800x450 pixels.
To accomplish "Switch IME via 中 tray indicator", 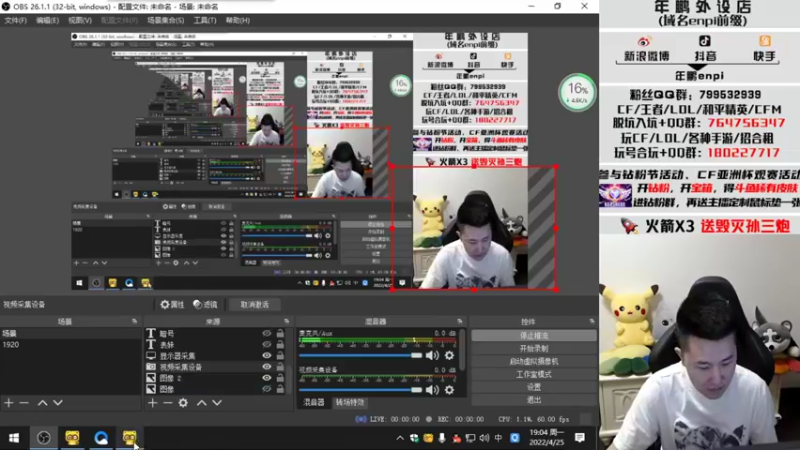I will click(498, 438).
